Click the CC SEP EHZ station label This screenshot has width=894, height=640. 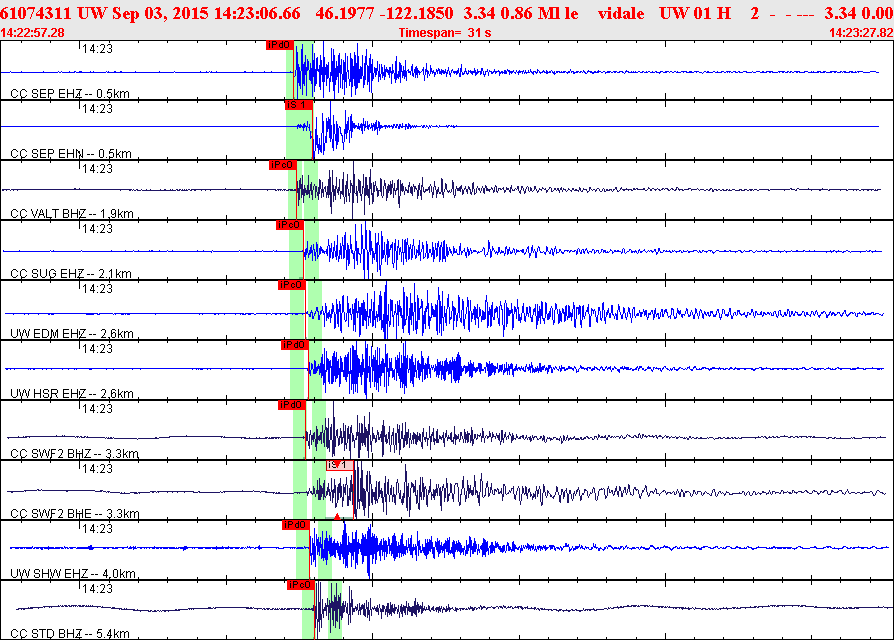click(x=70, y=93)
